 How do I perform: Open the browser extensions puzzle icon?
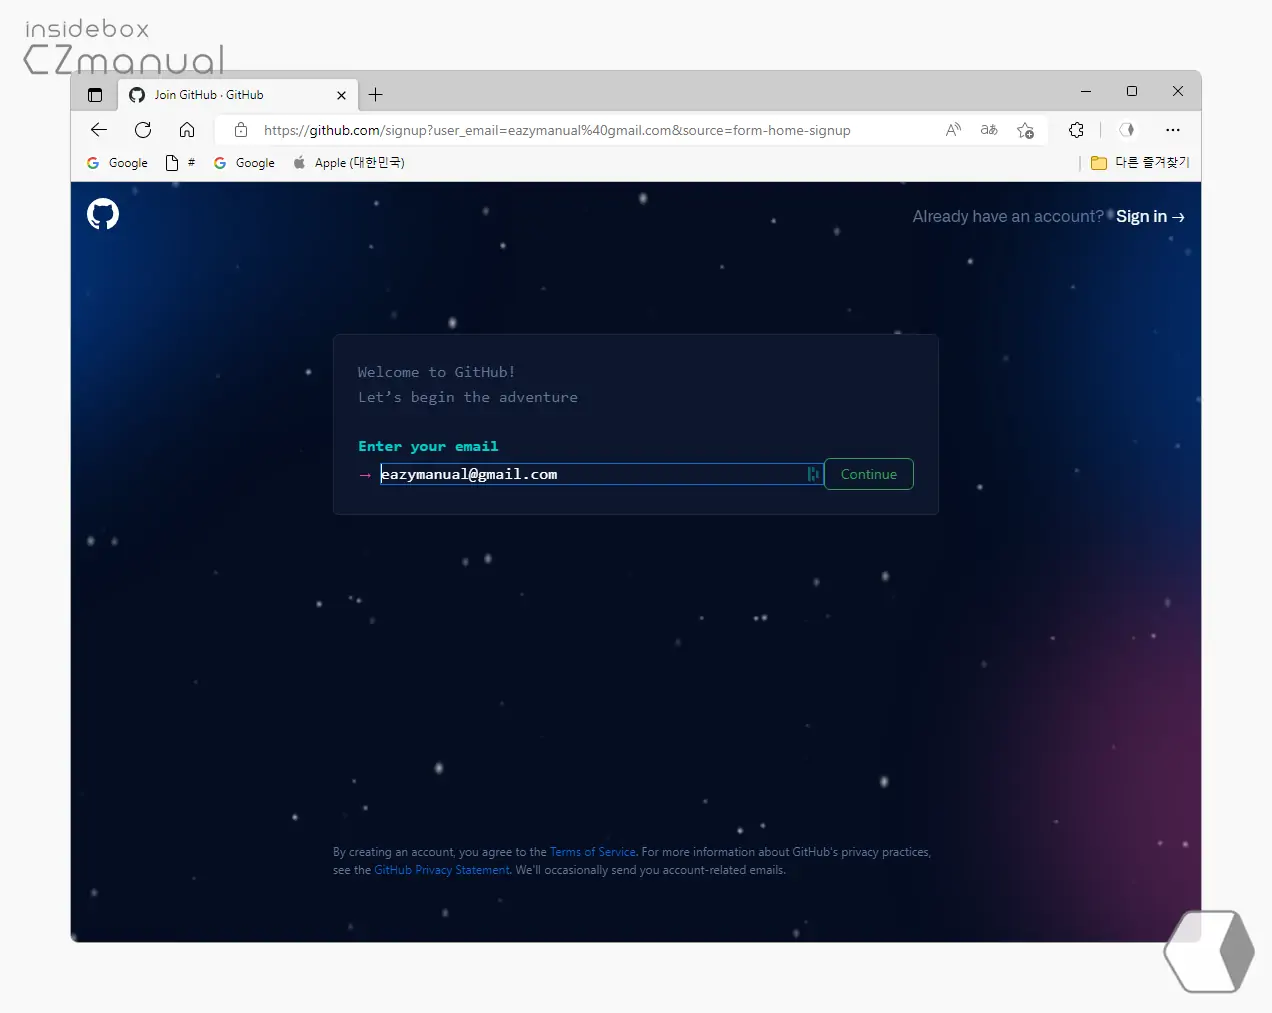(x=1077, y=130)
